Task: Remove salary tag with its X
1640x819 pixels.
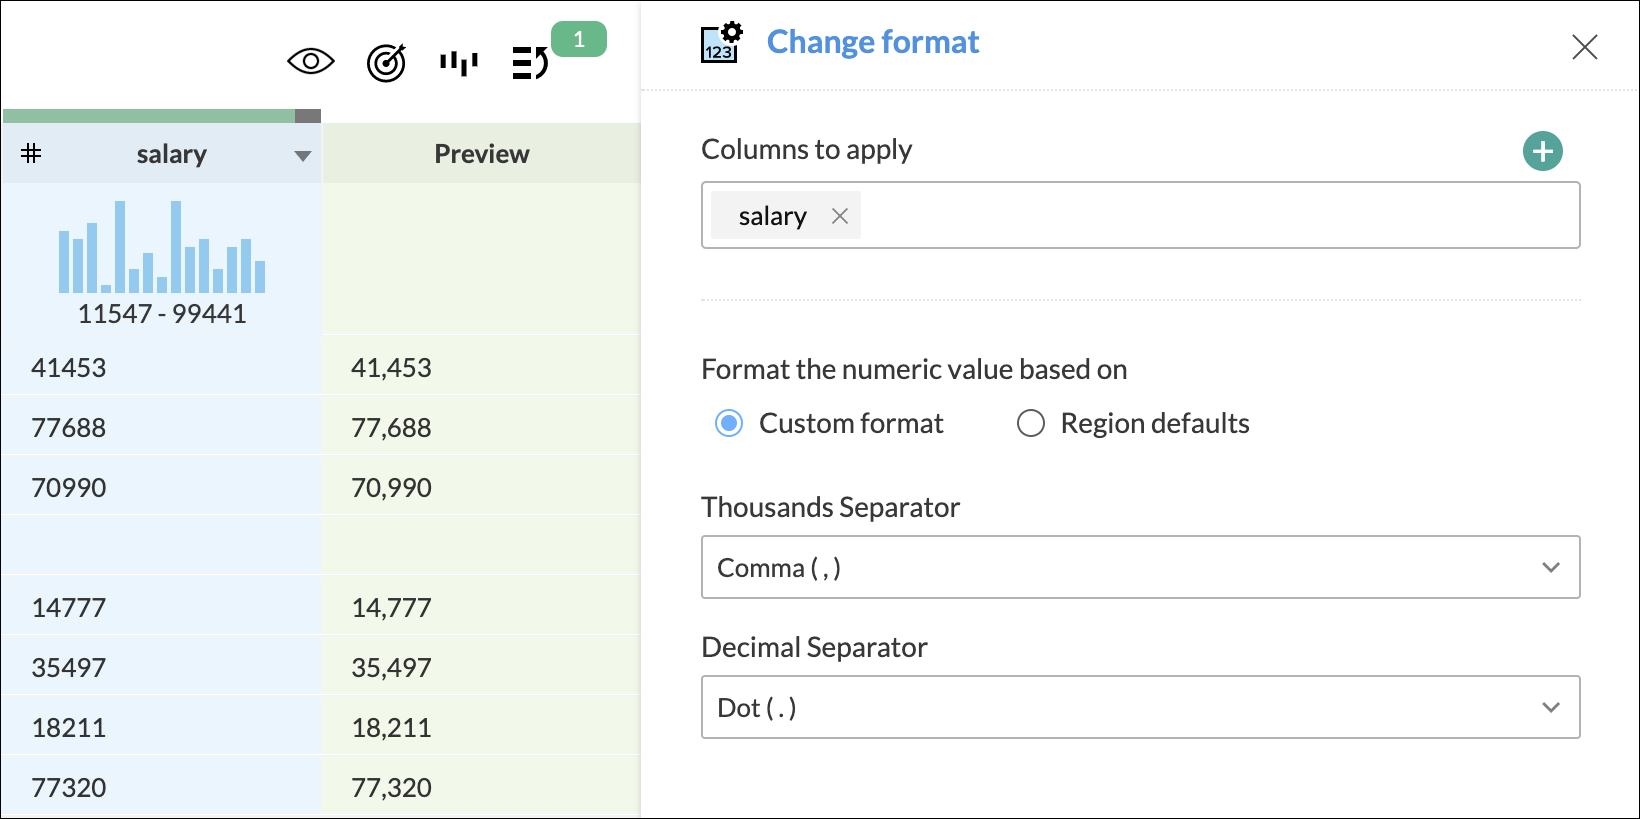Action: (840, 216)
